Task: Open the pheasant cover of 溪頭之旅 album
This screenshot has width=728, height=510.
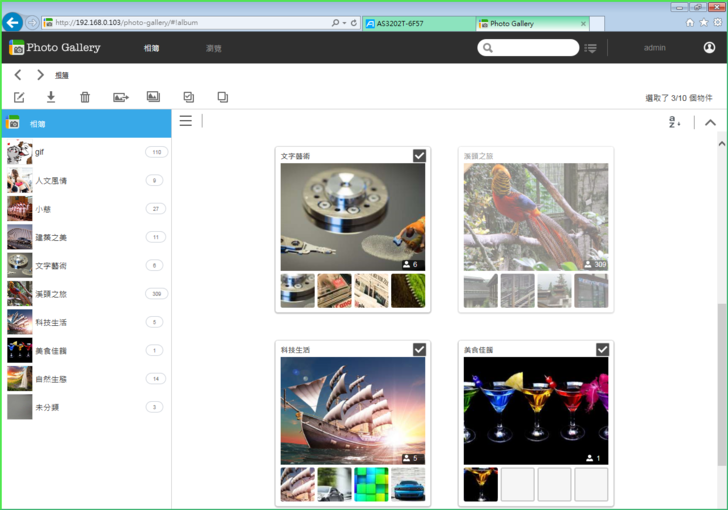Action: coord(536,217)
